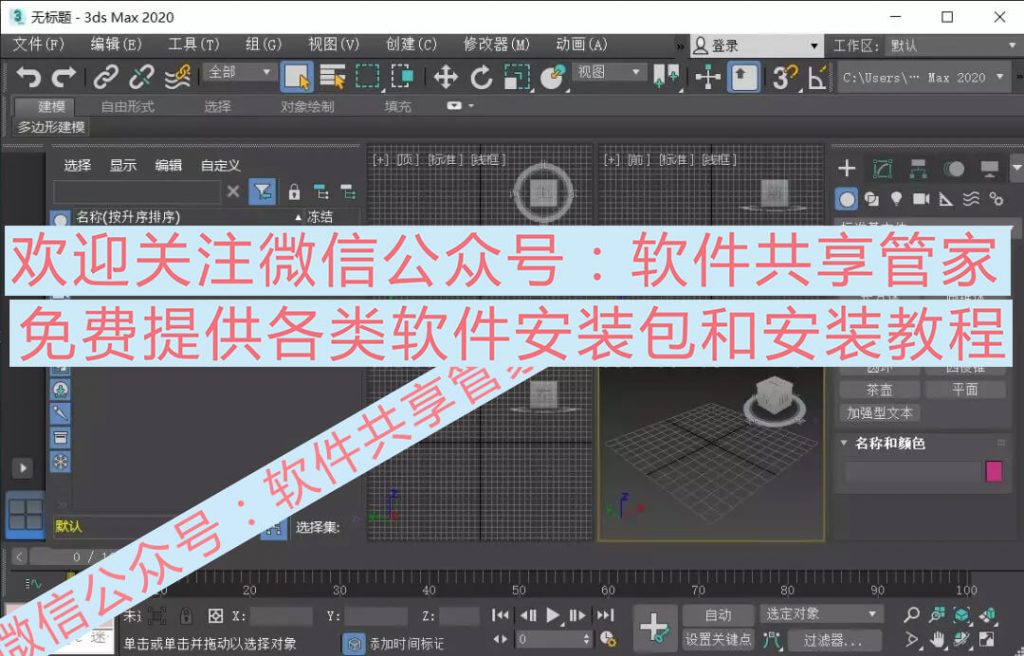Activate the Select and Rotate tool
The height and width of the screenshot is (656, 1024).
pos(481,77)
